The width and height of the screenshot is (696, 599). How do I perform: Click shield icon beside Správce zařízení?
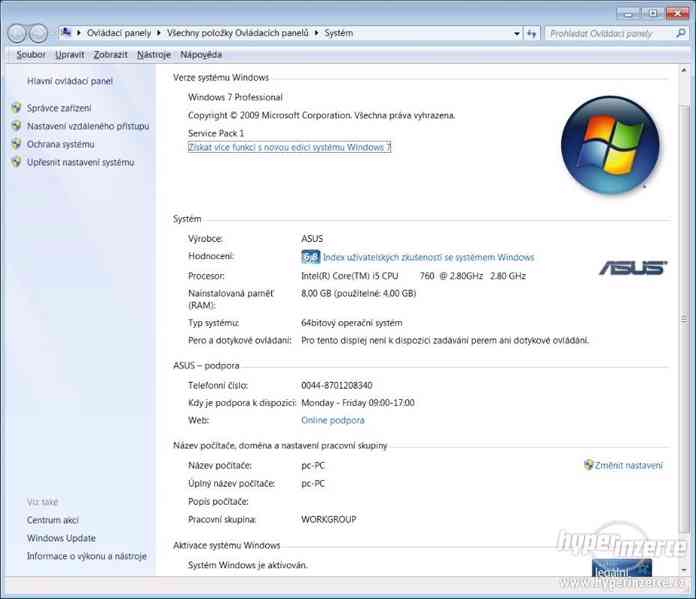[16, 107]
